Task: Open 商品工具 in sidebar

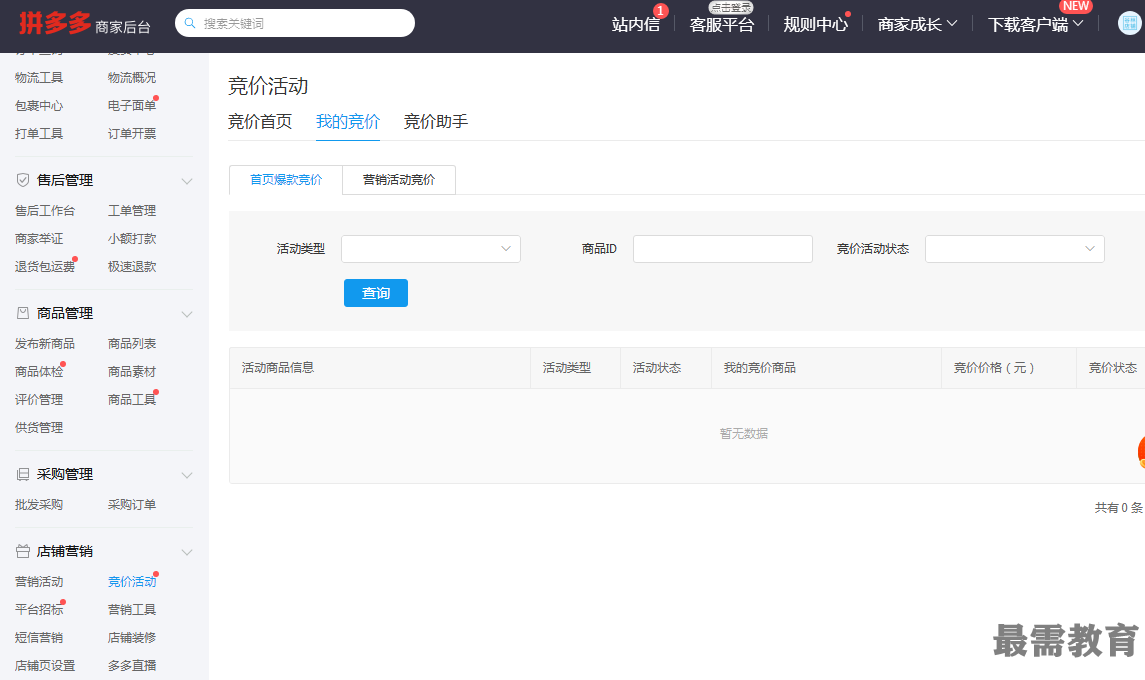Action: point(131,400)
